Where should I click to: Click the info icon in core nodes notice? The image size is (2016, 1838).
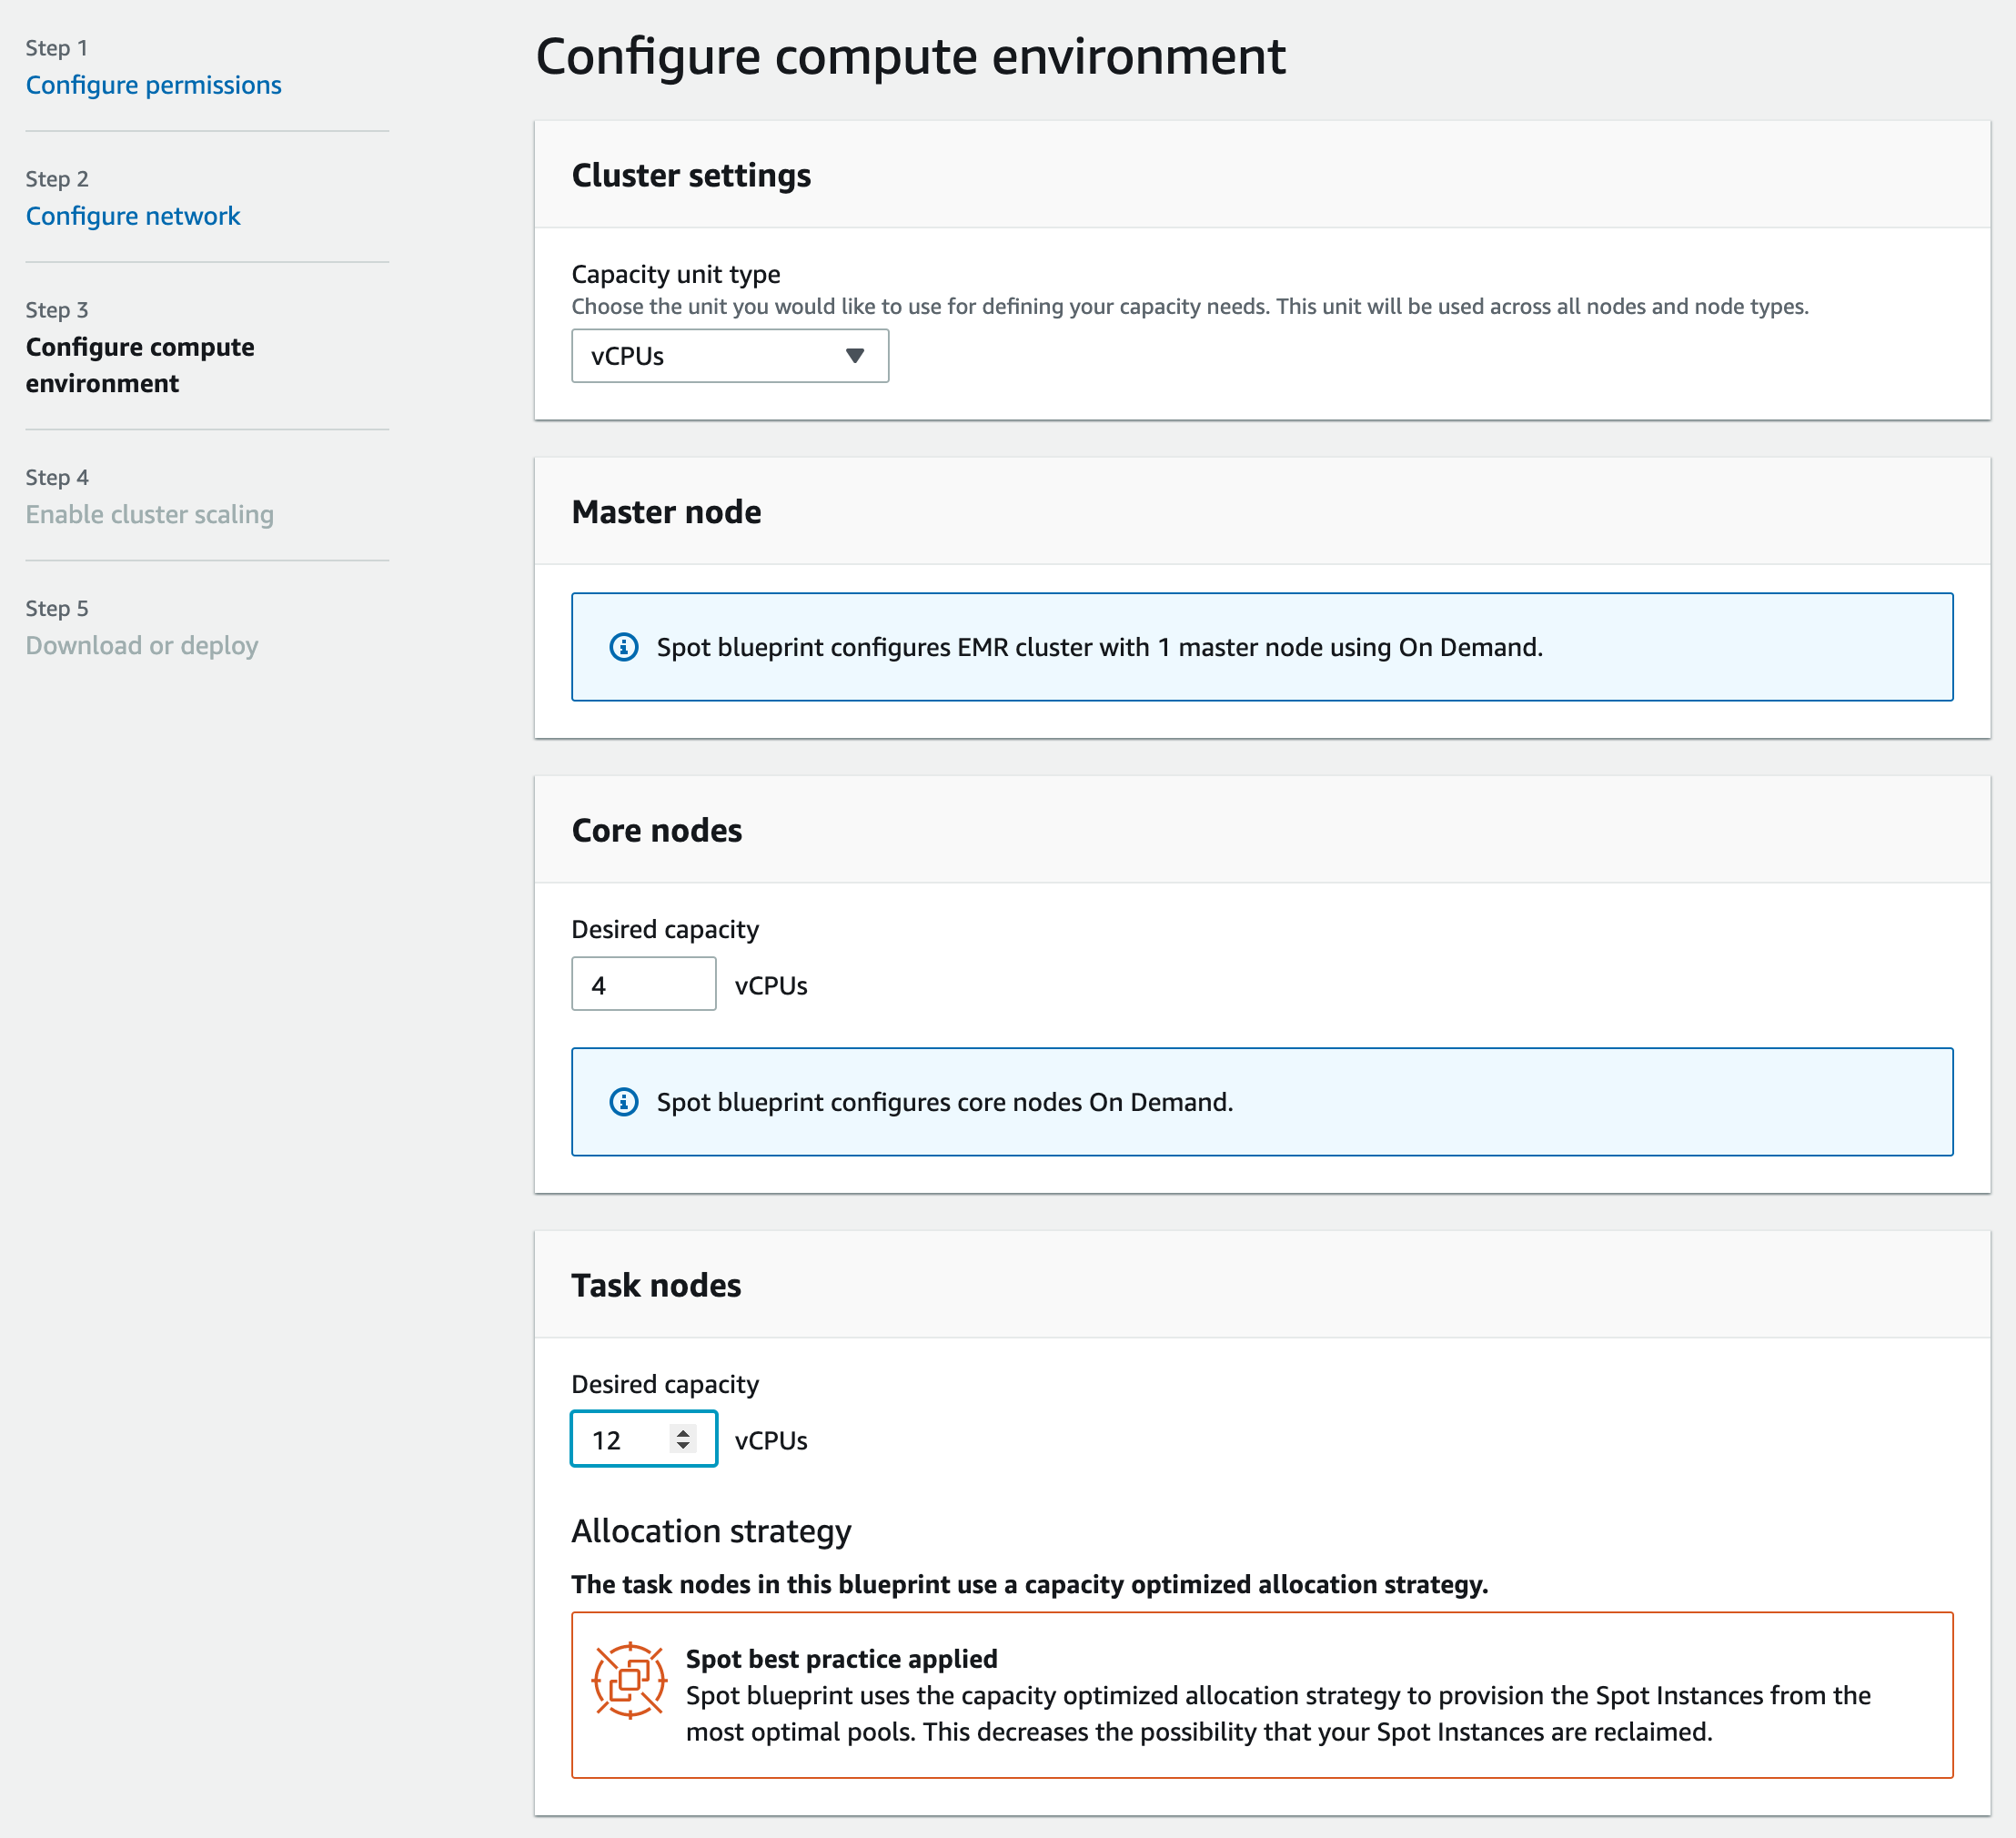(623, 1102)
